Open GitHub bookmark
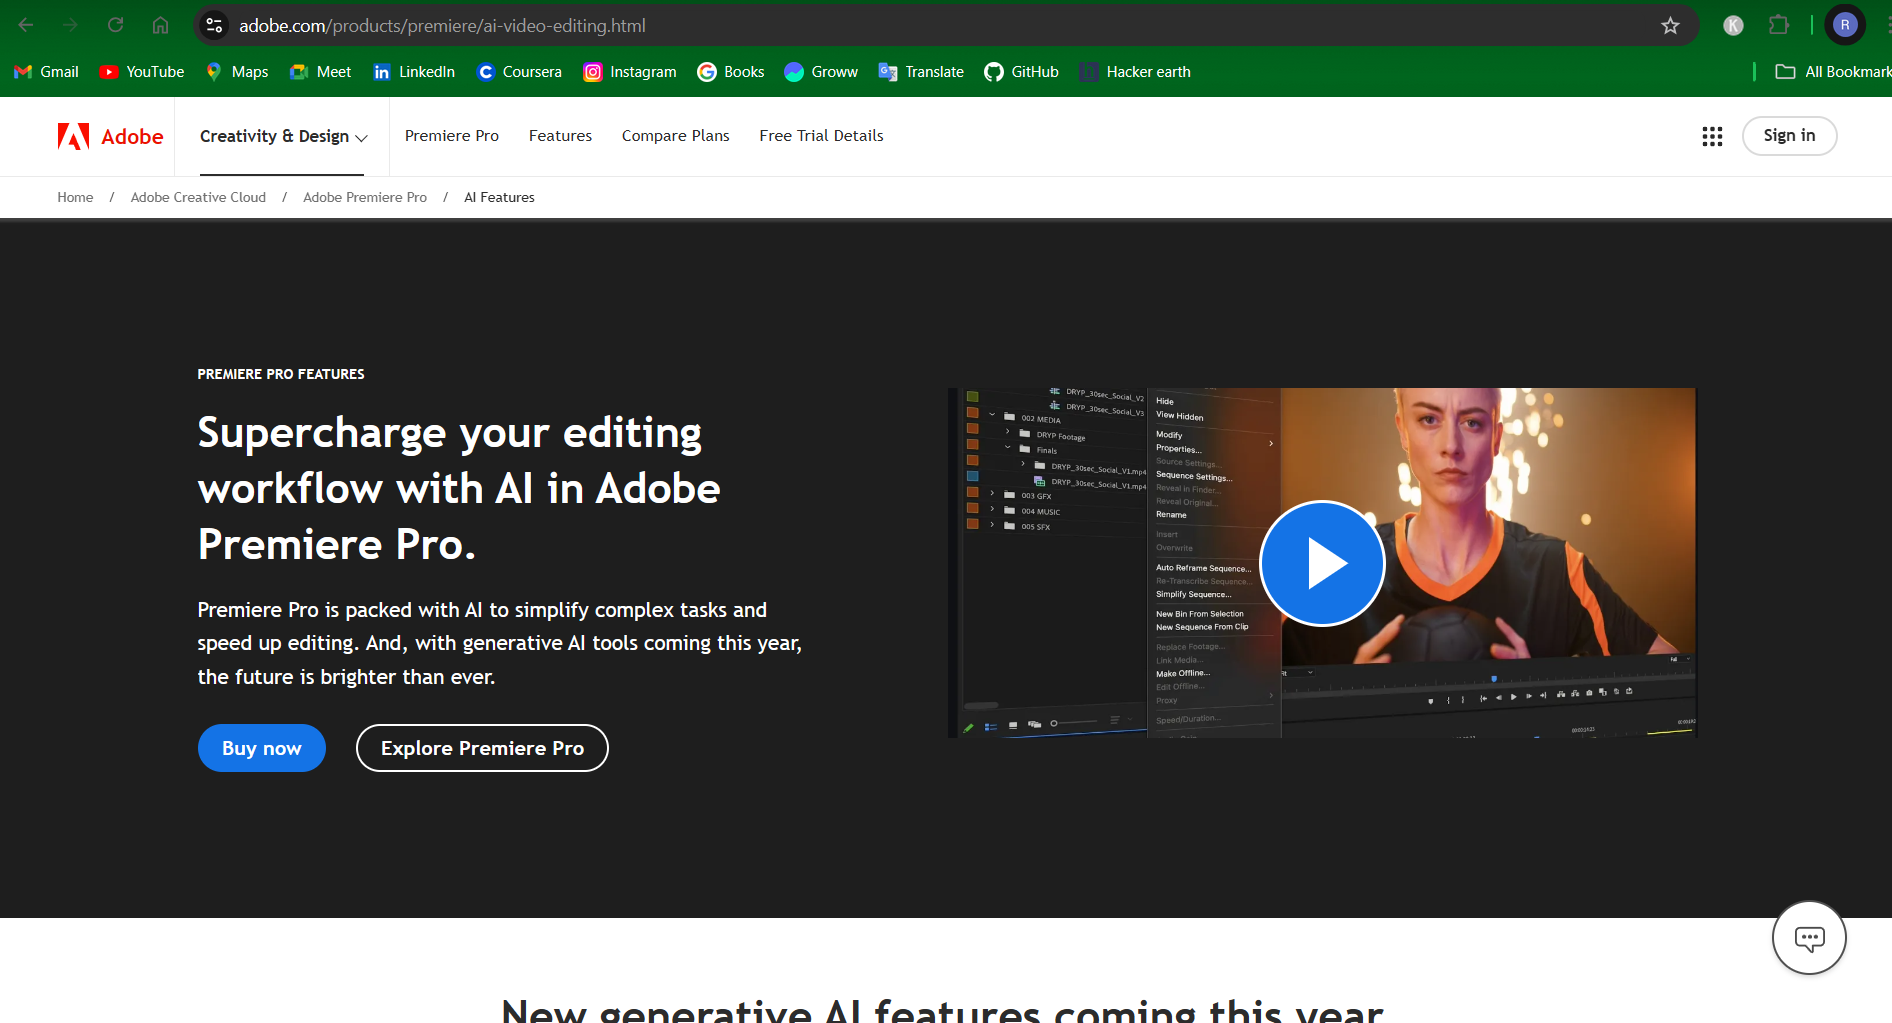This screenshot has width=1892, height=1023. 1021,72
